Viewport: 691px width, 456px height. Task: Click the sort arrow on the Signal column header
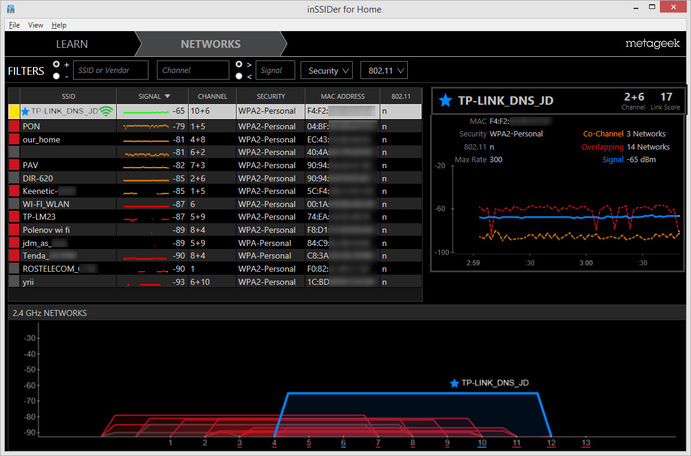coord(166,95)
